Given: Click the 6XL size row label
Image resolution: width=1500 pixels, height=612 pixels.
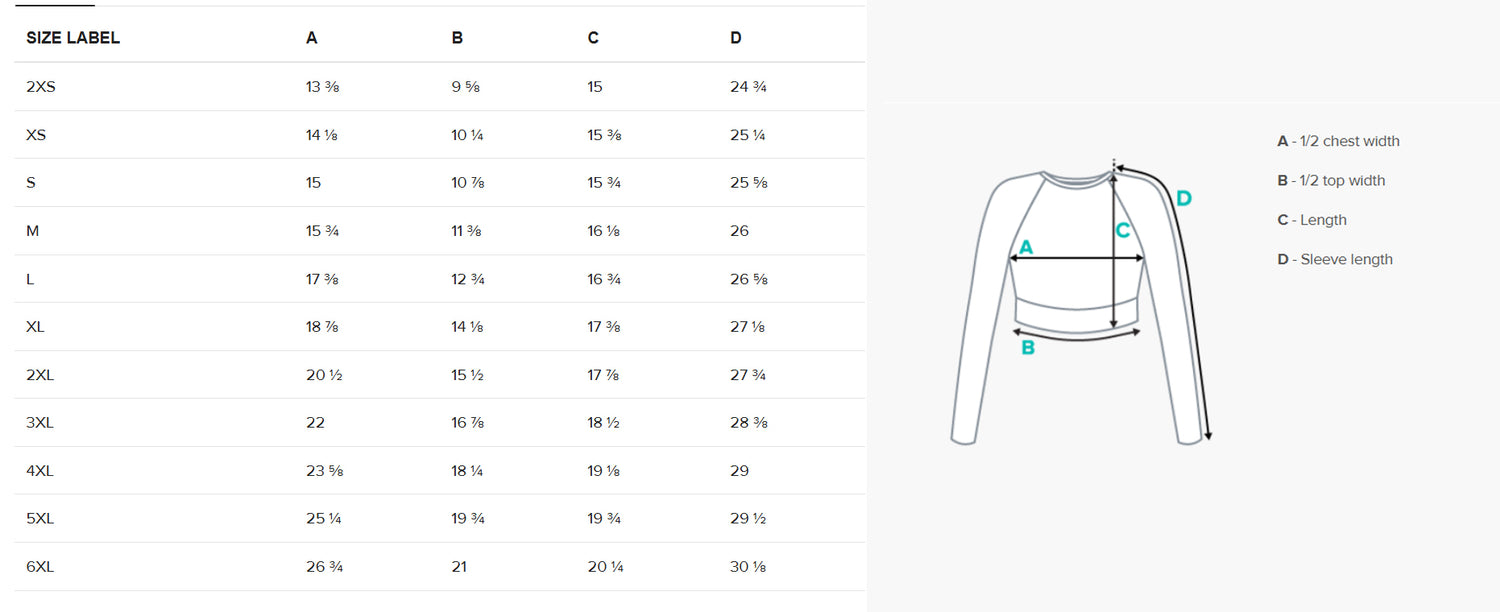Looking at the screenshot, I should tap(40, 567).
